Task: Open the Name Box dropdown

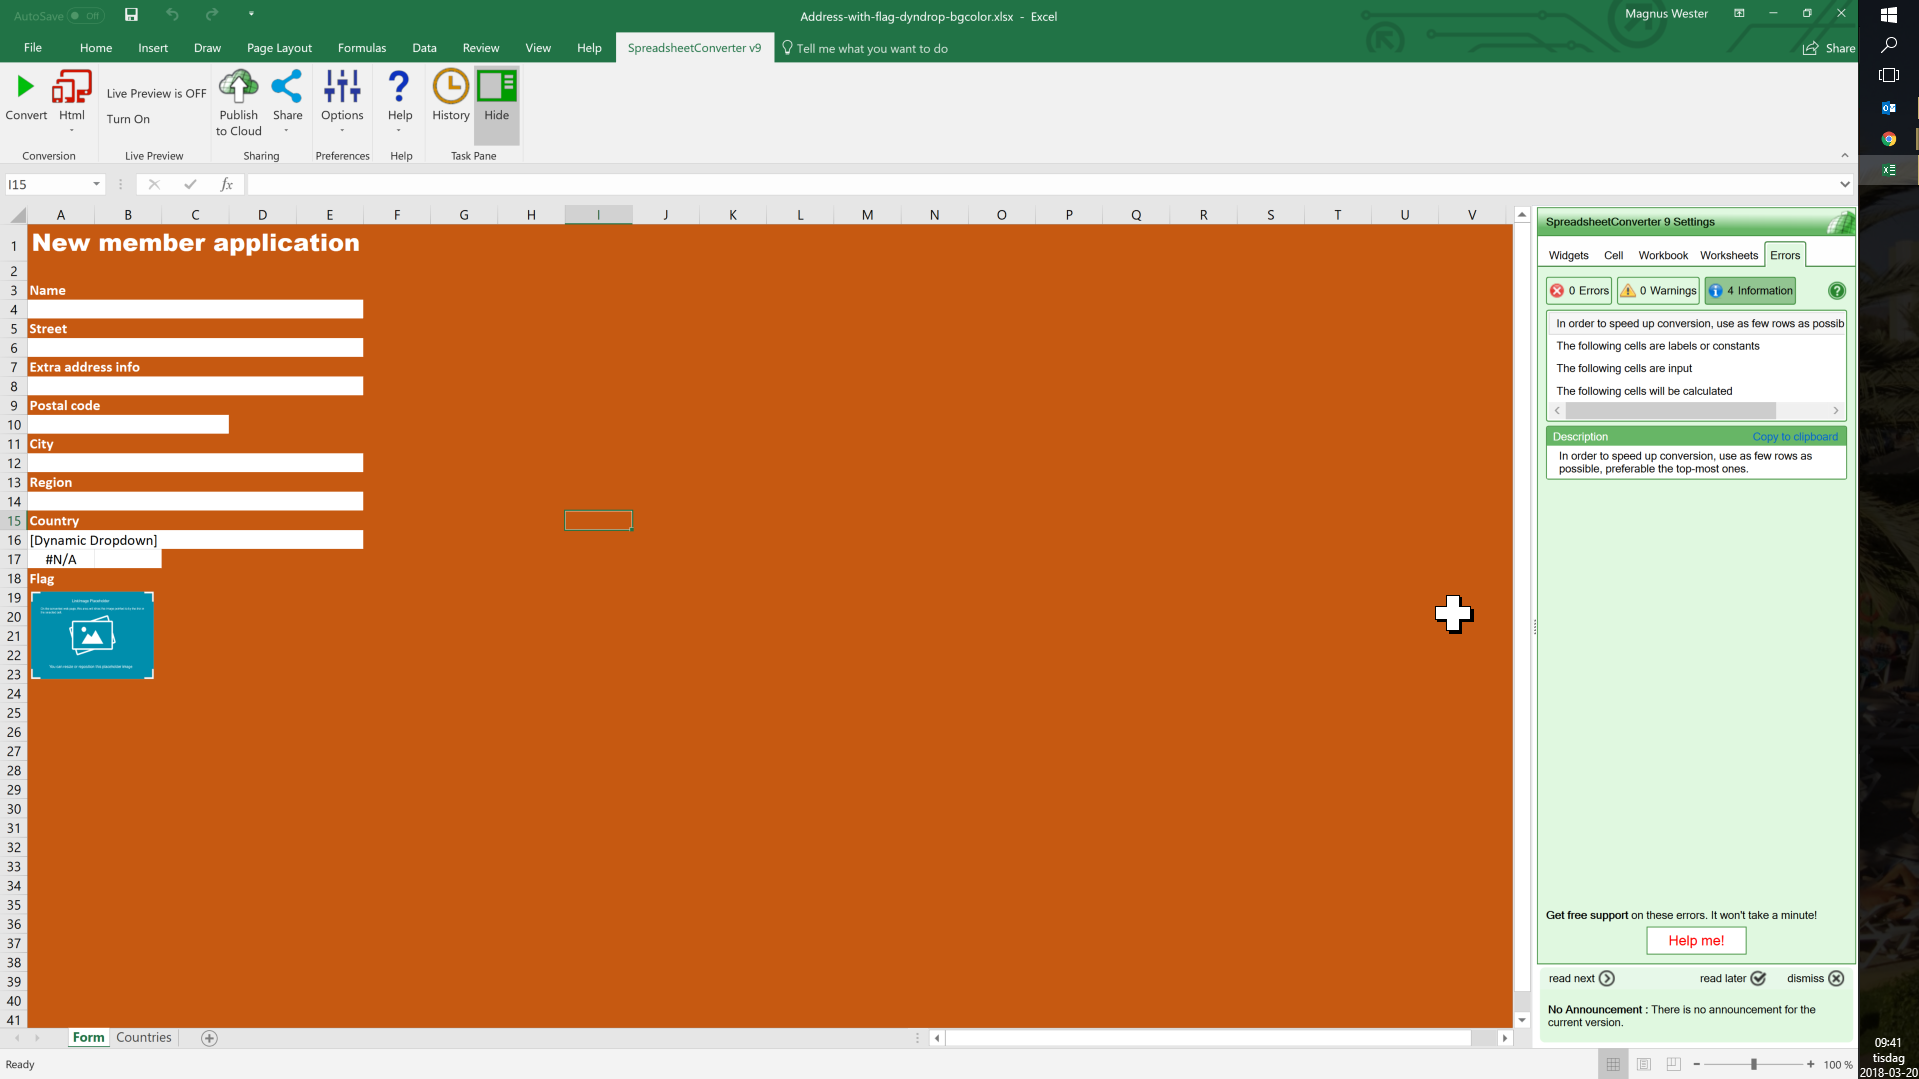Action: (x=96, y=184)
